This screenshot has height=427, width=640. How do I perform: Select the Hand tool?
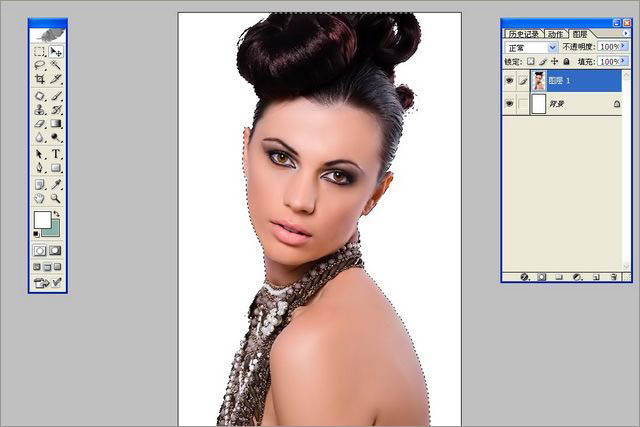(40, 198)
